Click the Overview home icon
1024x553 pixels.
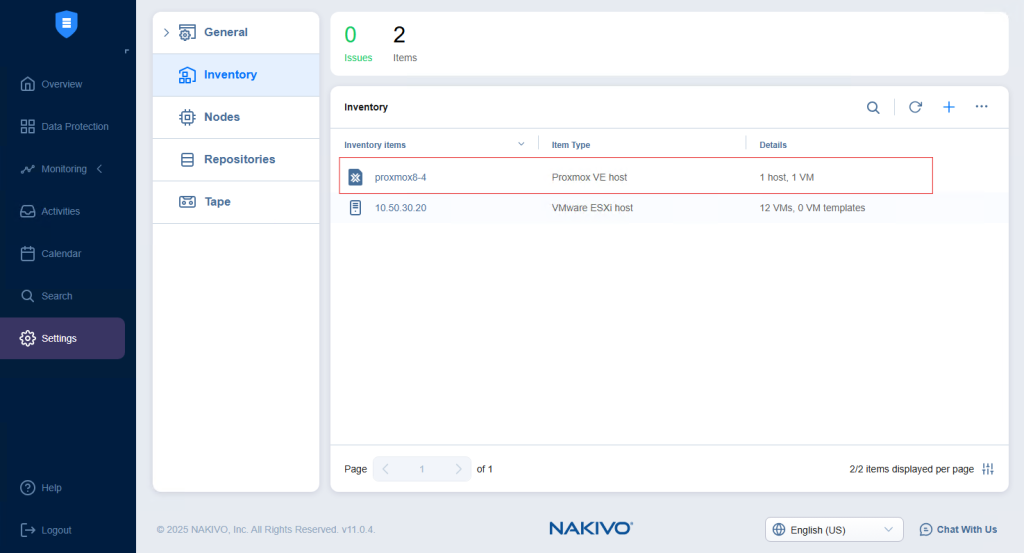pyautogui.click(x=27, y=84)
